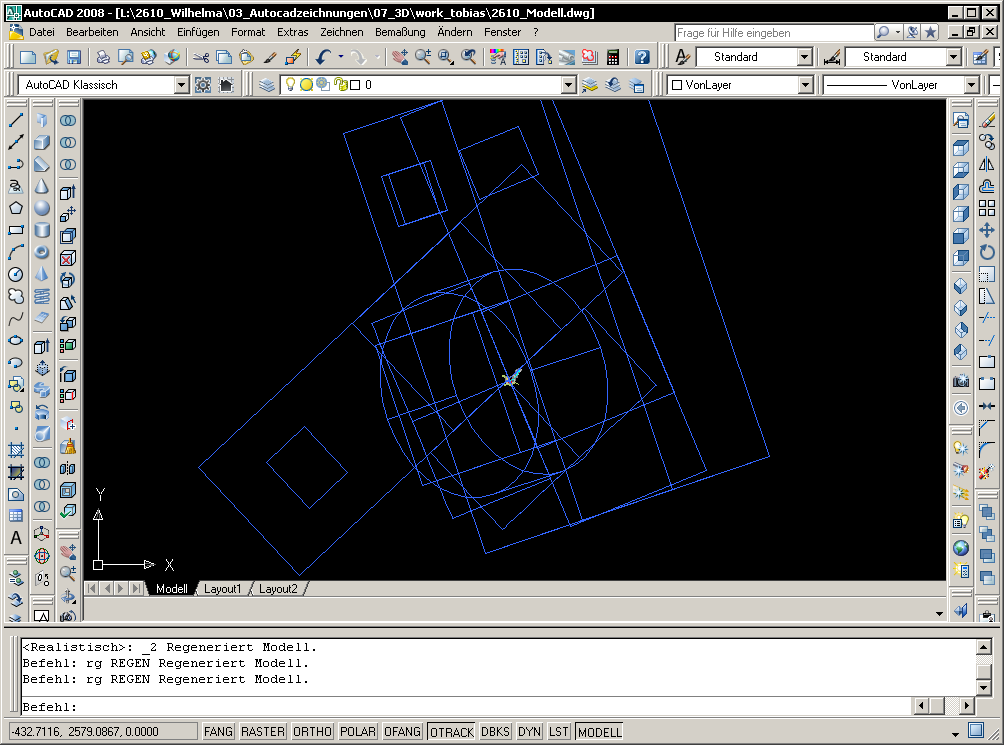Toggle DBKS dynamic UCS

coord(496,732)
